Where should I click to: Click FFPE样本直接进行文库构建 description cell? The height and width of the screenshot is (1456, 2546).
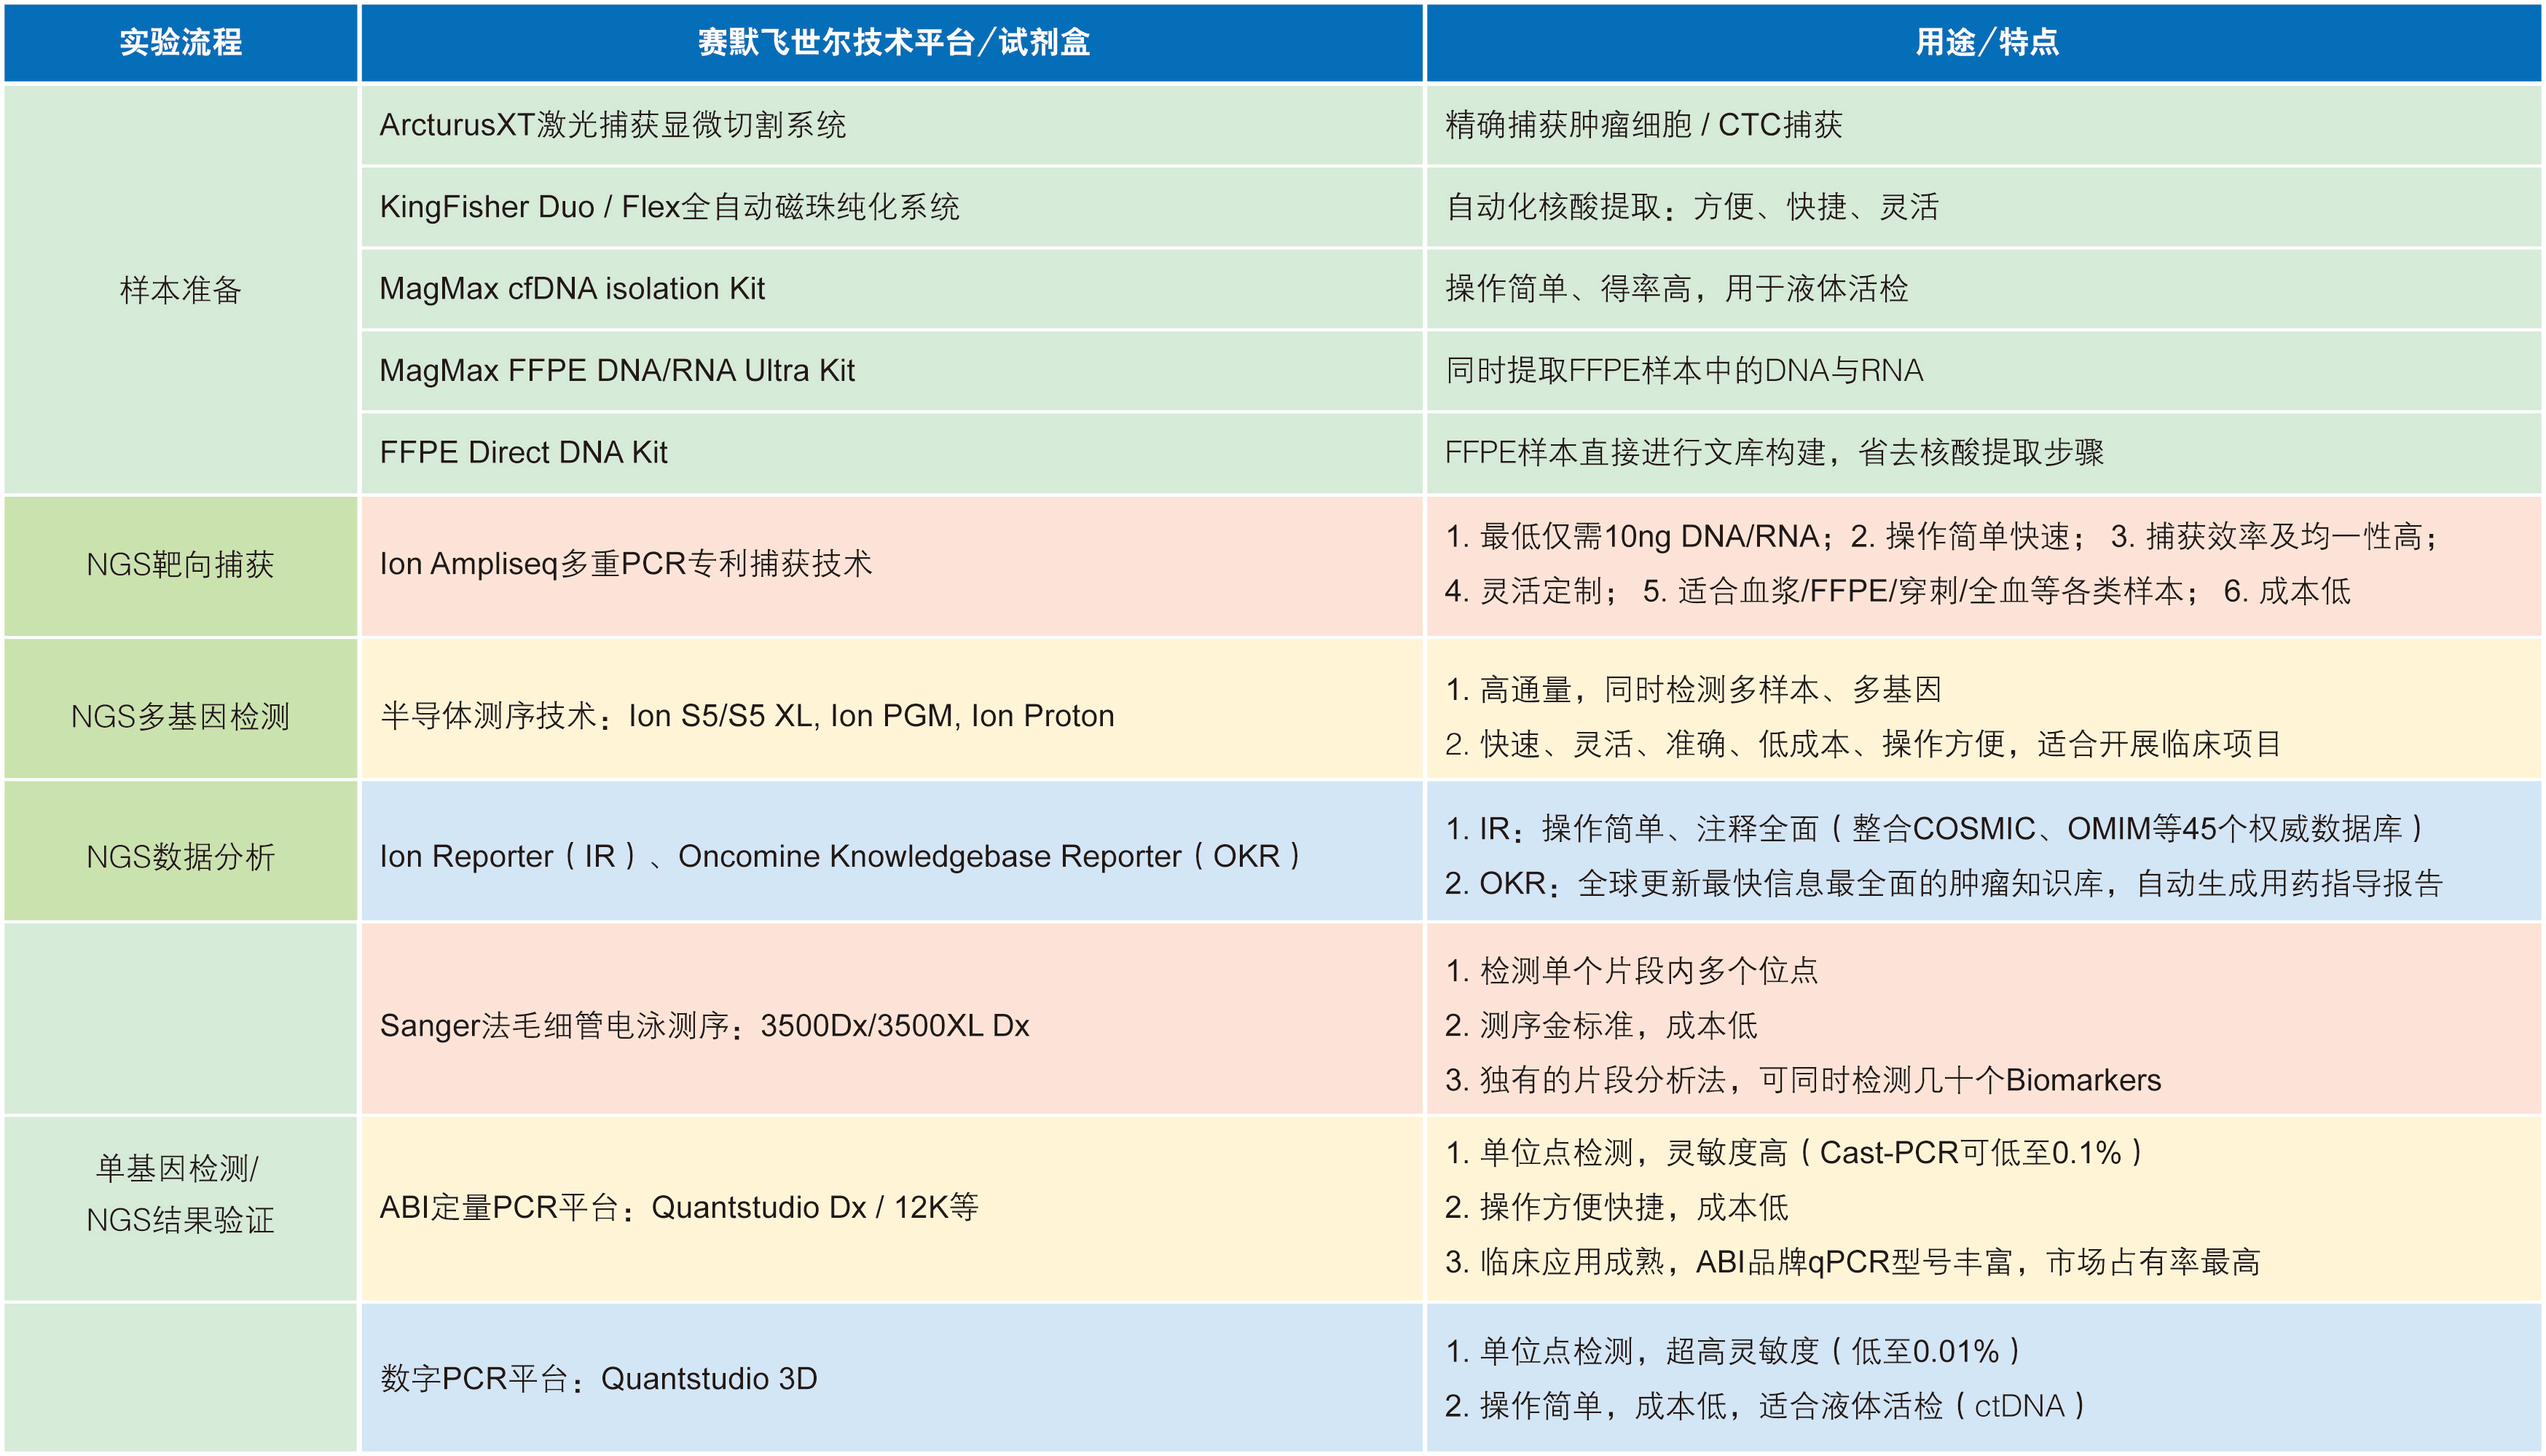coord(1984,453)
